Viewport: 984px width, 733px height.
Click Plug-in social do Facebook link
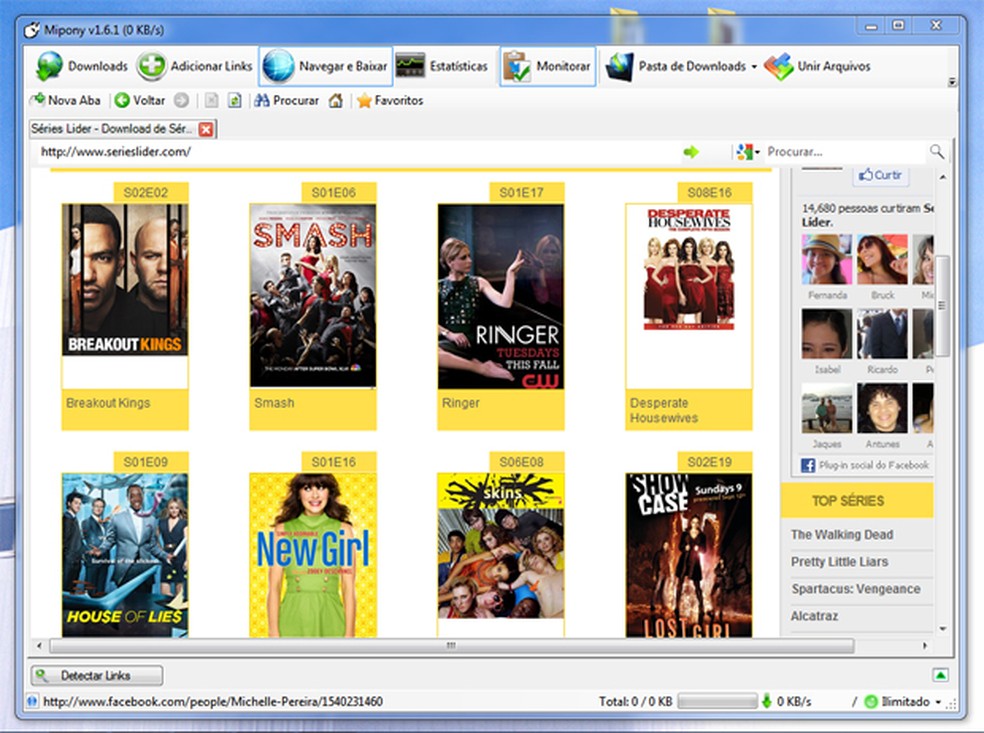(873, 465)
